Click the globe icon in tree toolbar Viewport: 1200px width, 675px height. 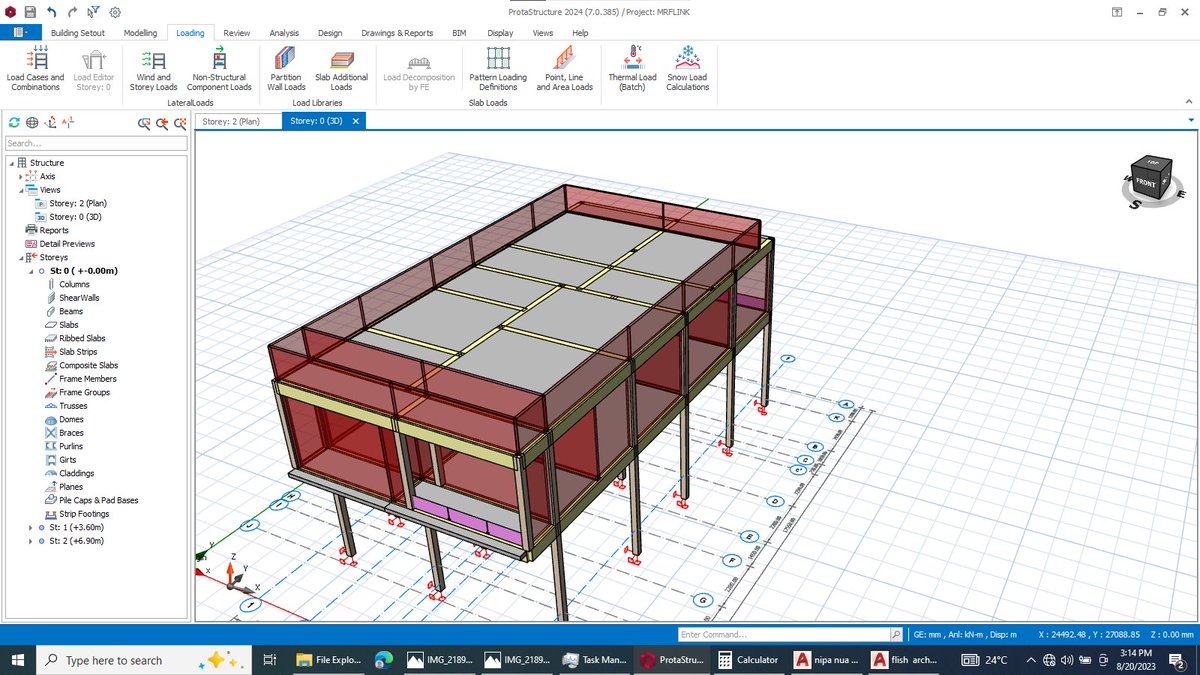pos(32,123)
